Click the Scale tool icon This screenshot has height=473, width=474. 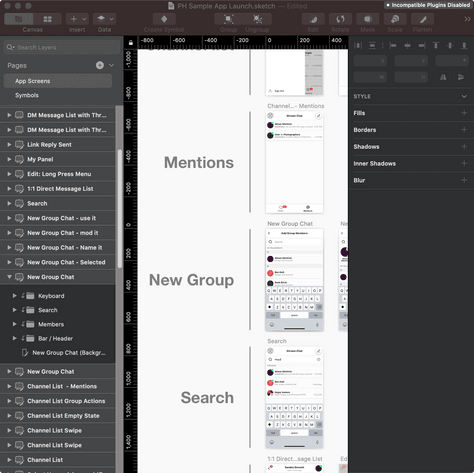[x=395, y=19]
